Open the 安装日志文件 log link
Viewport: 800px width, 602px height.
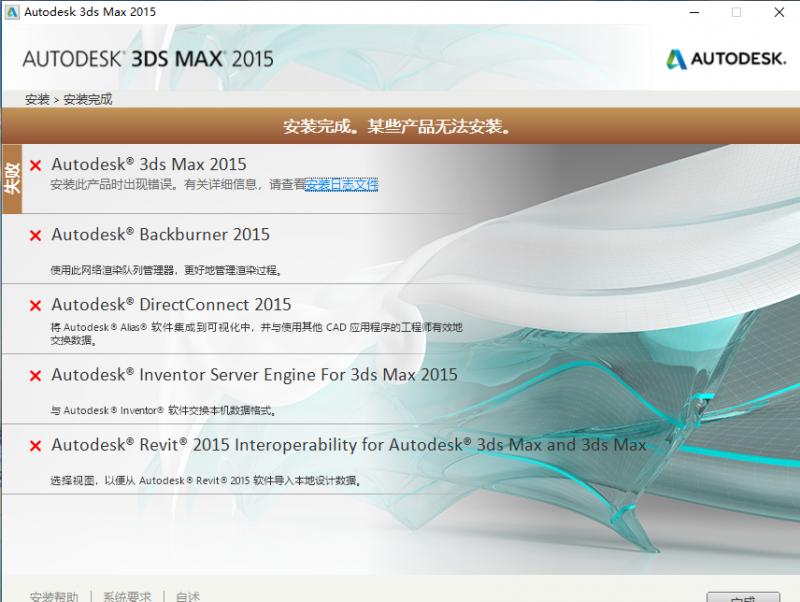coord(341,185)
